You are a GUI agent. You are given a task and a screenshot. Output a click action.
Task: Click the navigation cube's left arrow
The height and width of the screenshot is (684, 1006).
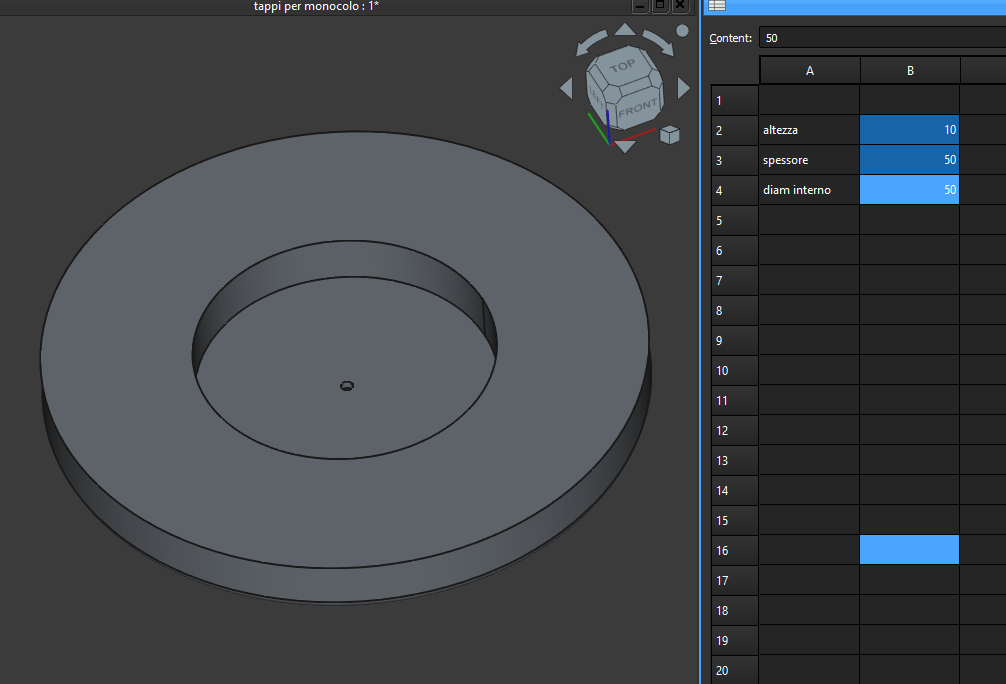pyautogui.click(x=566, y=88)
